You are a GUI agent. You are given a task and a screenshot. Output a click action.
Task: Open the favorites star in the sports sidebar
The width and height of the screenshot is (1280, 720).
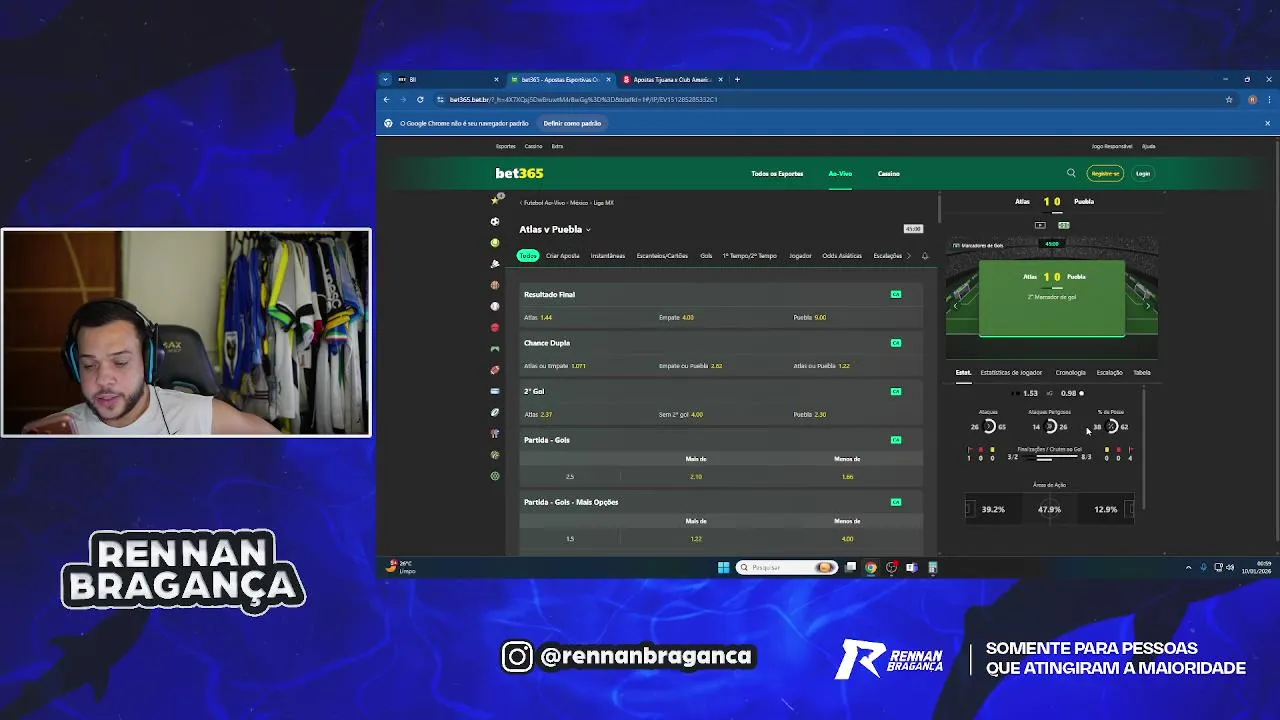point(494,200)
